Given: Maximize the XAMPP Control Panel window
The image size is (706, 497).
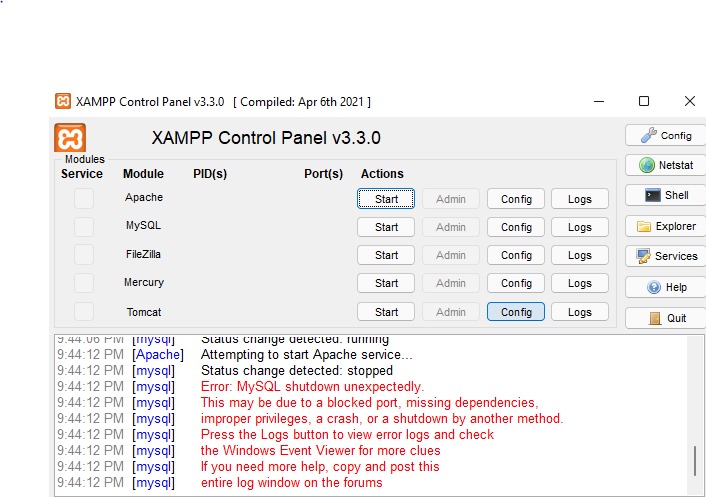Looking at the screenshot, I should [x=644, y=101].
